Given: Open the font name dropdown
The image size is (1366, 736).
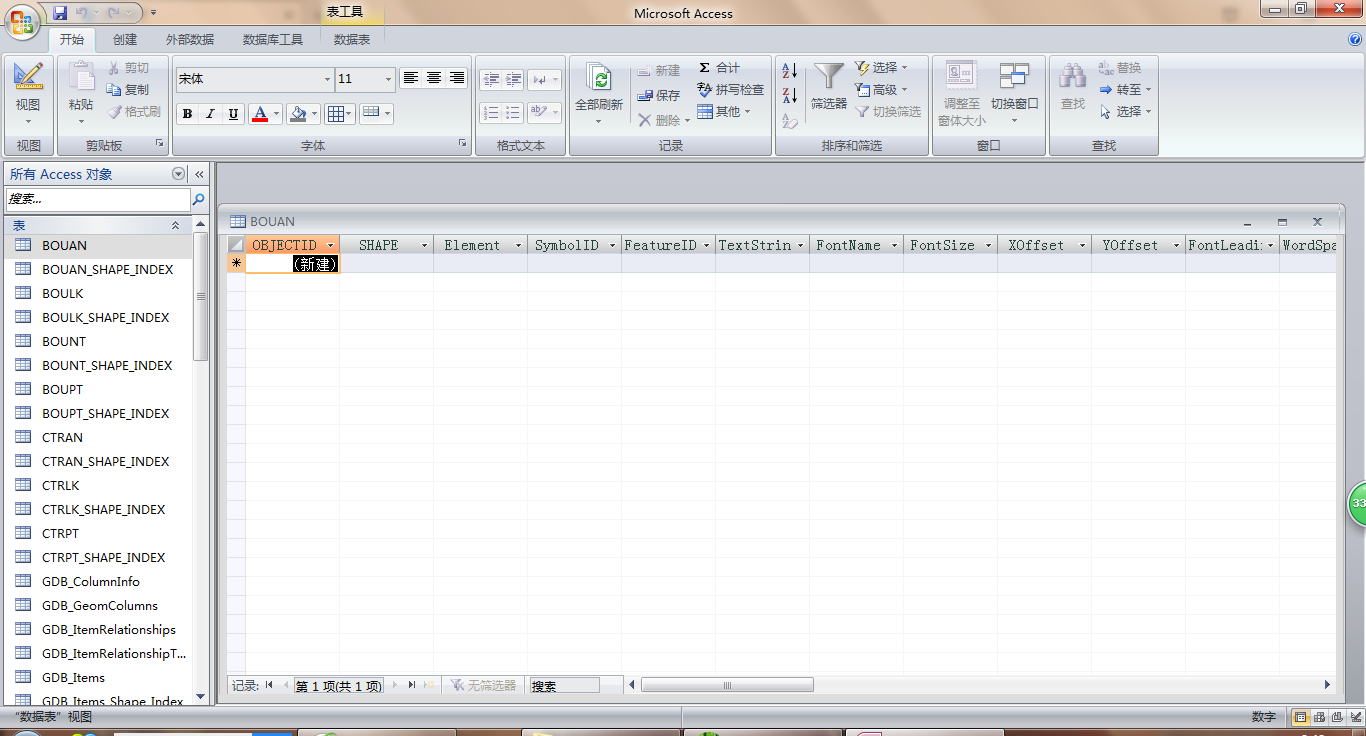Looking at the screenshot, I should point(327,79).
